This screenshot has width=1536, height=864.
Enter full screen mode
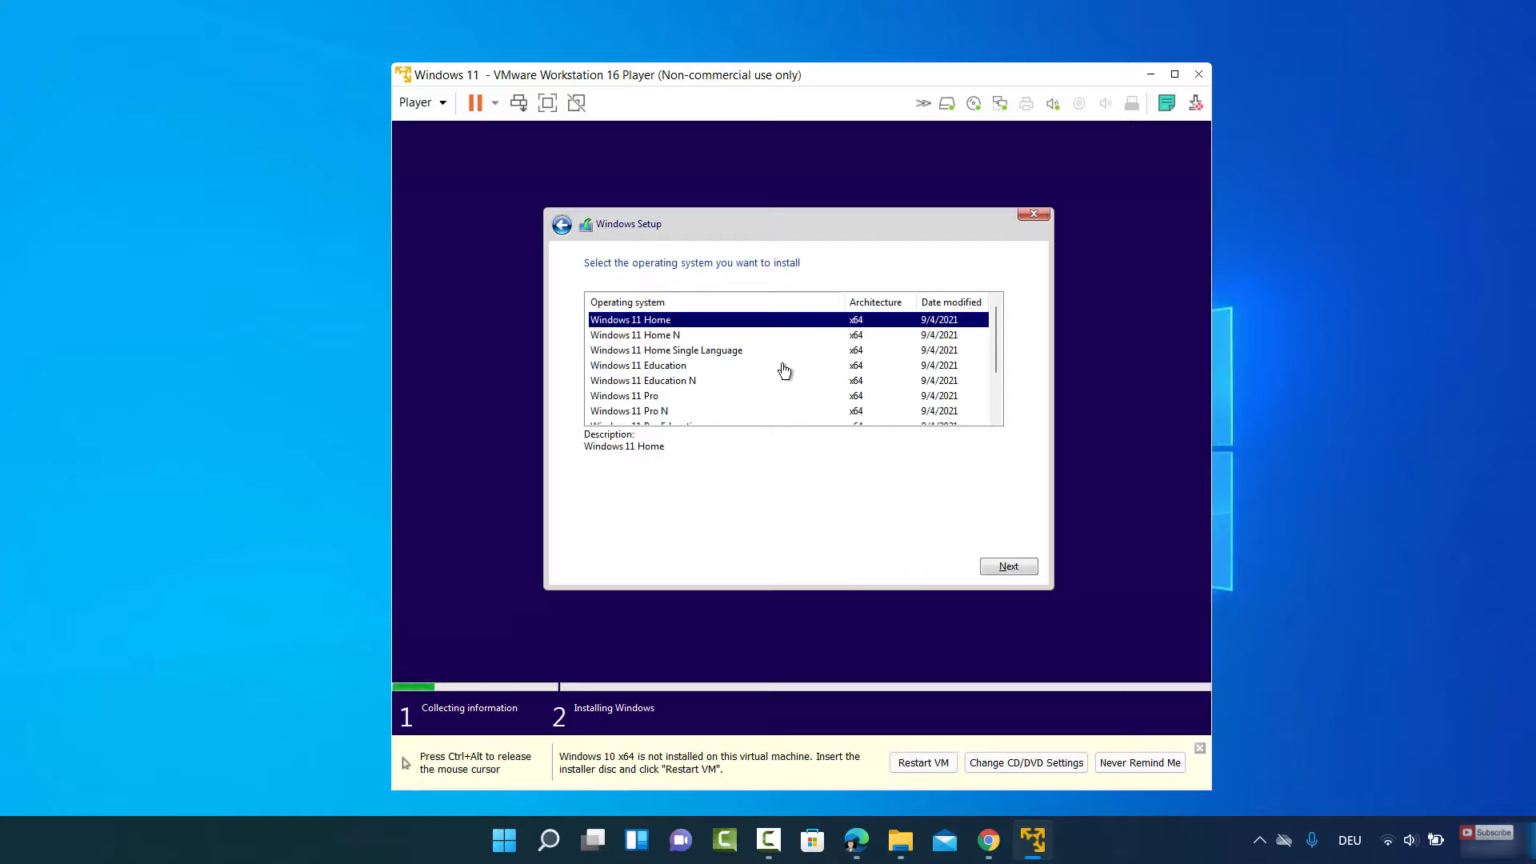[547, 103]
